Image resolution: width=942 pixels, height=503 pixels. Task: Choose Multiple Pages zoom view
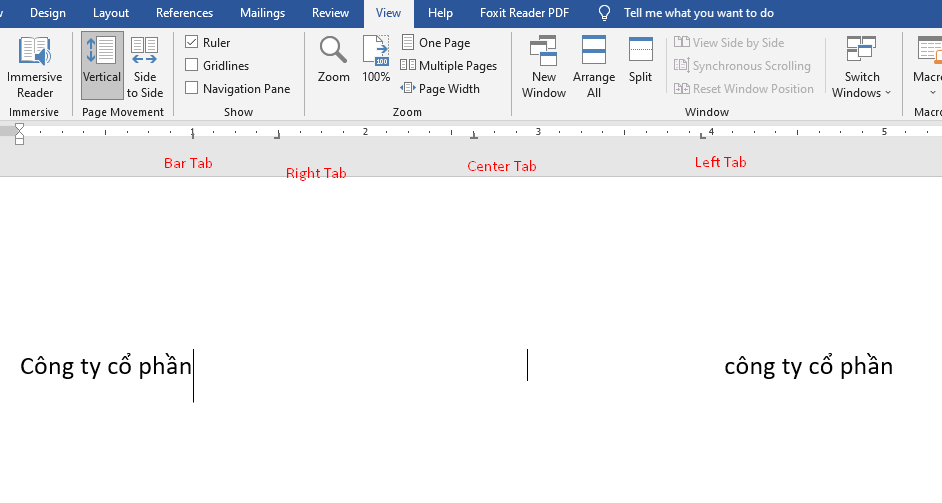point(449,66)
